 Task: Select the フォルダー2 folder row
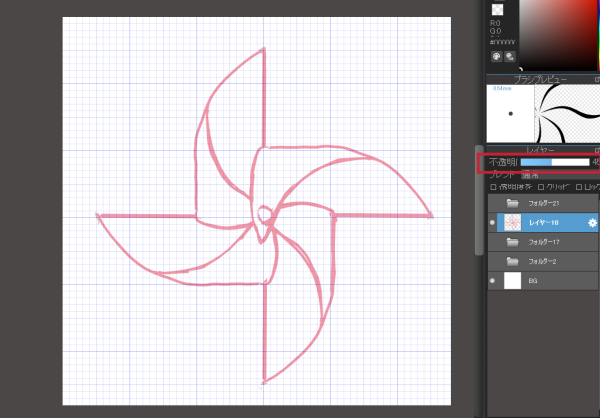click(543, 261)
